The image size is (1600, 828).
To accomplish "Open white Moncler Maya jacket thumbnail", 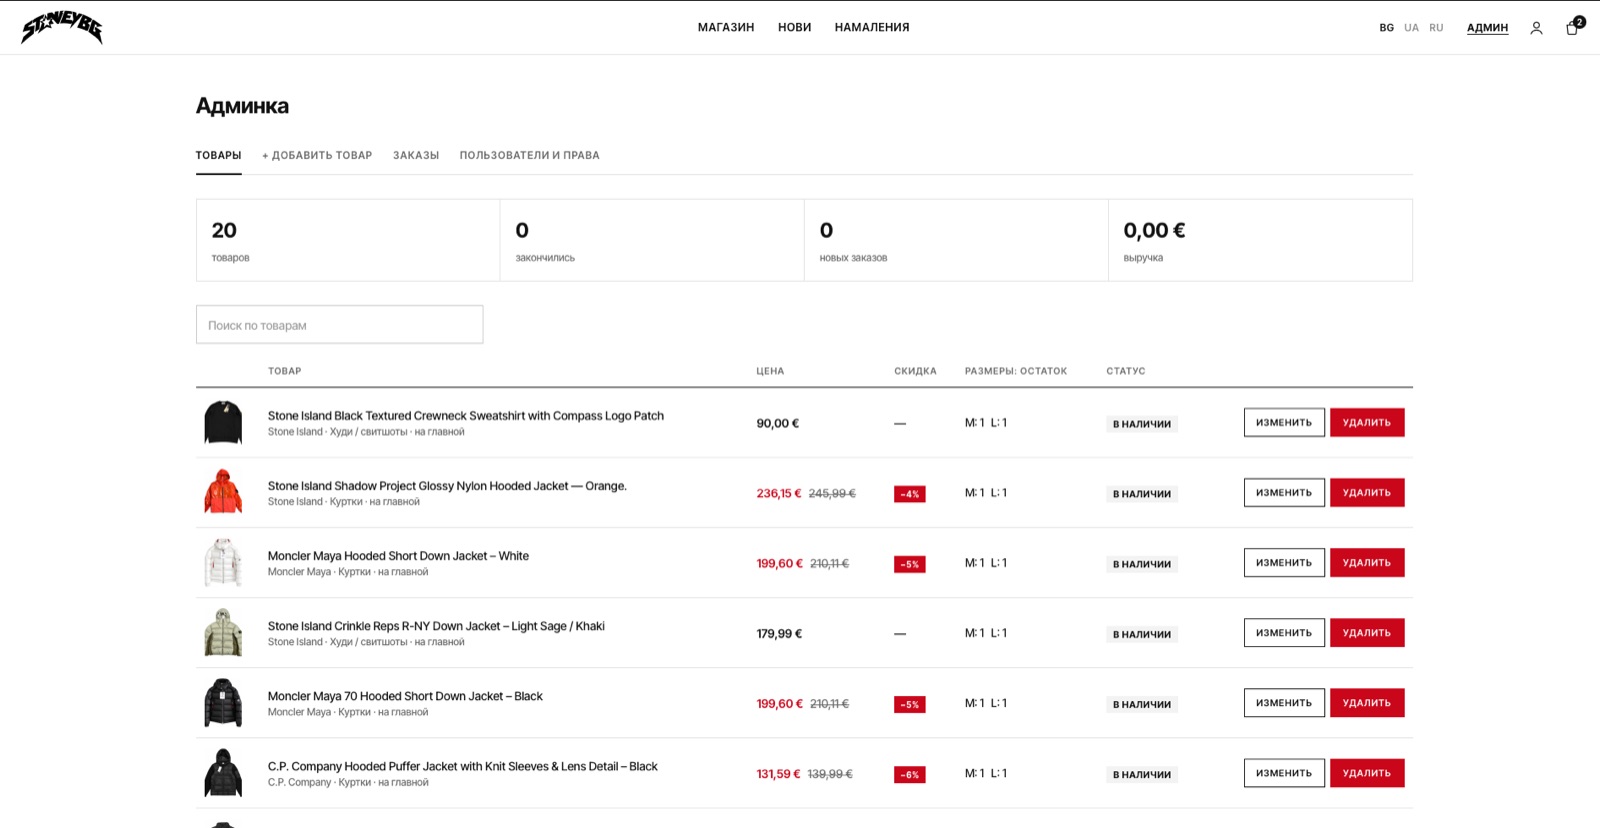I will pos(223,563).
